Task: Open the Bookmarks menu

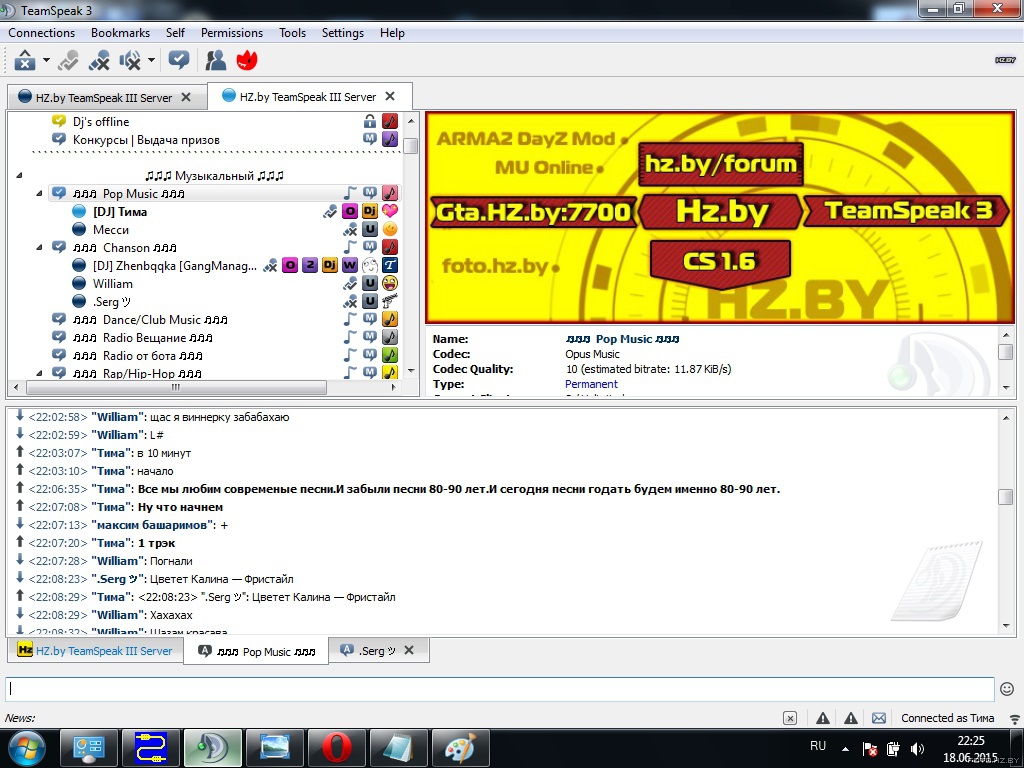Action: click(120, 33)
